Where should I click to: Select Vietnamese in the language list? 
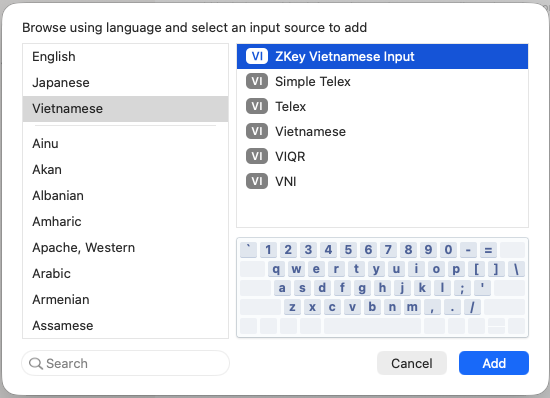pyautogui.click(x=126, y=109)
